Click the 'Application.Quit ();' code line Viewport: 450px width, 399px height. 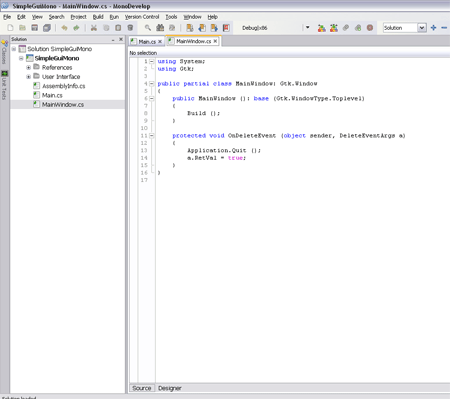[x=224, y=150]
